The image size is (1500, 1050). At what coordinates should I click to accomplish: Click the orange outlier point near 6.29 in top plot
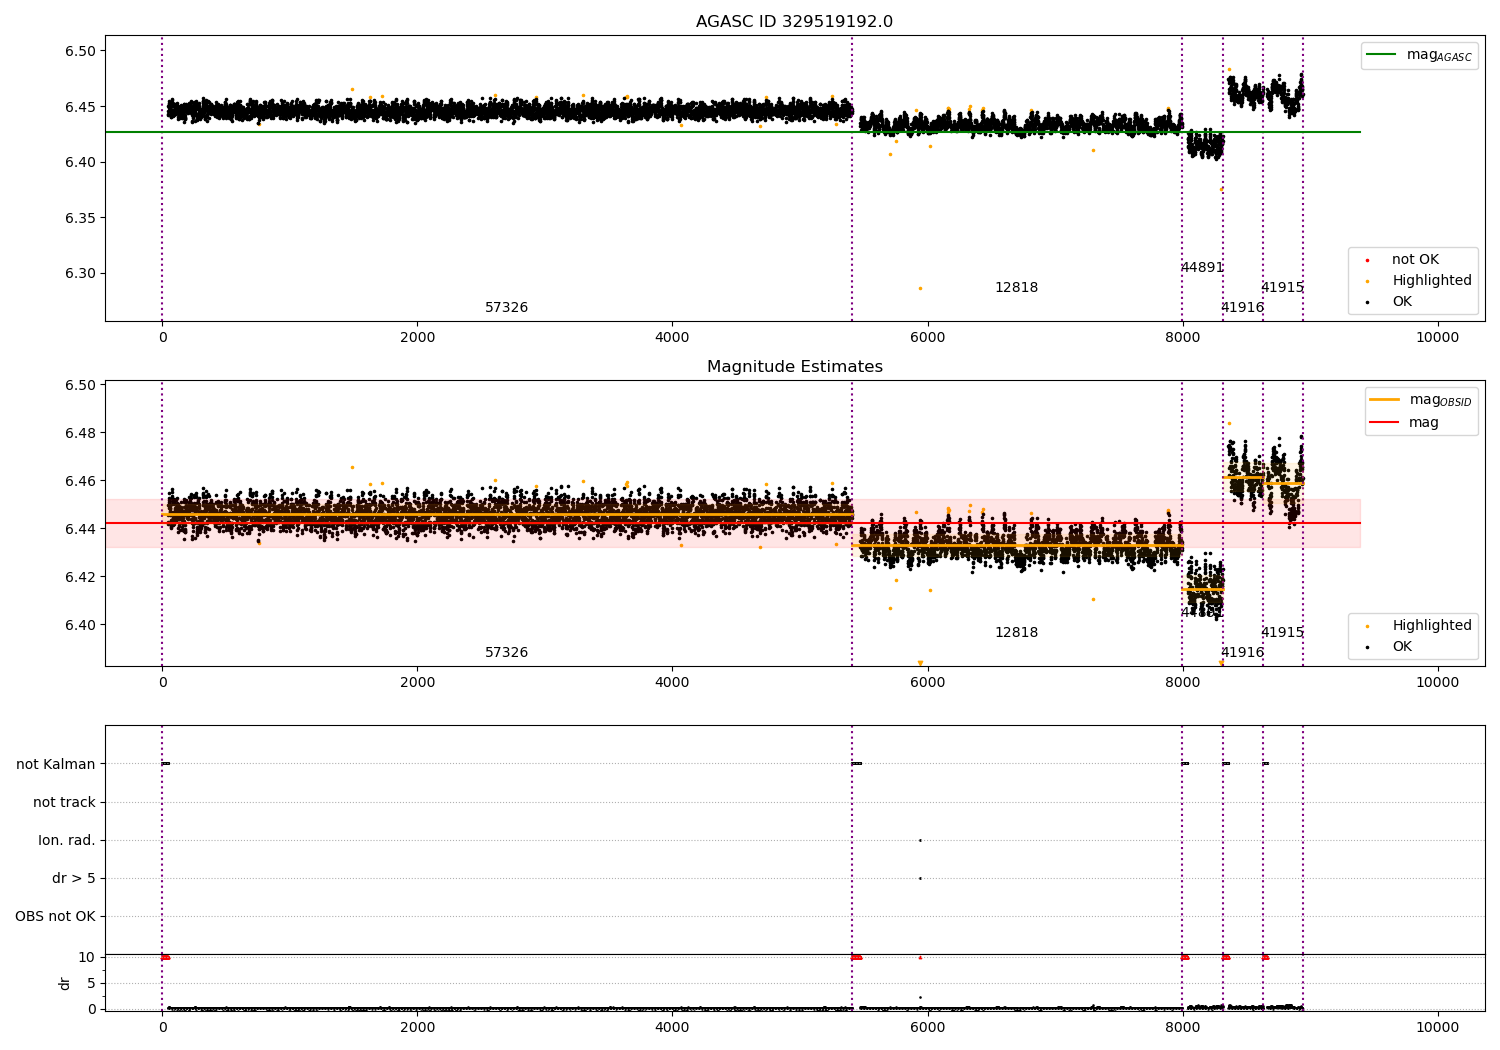[x=920, y=288]
